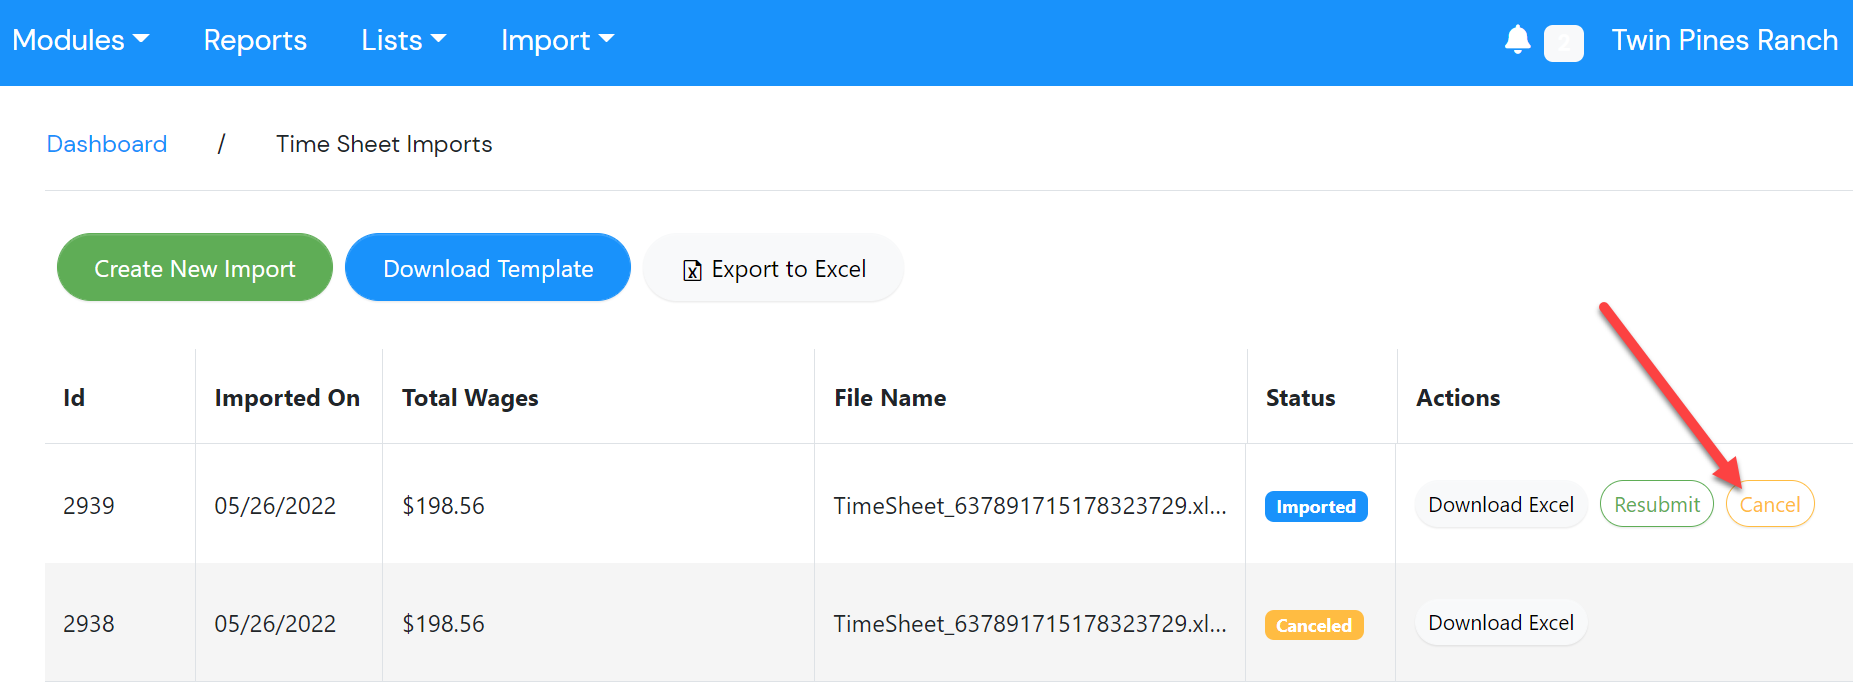
Task: Click the Imported status badge
Action: click(x=1316, y=507)
